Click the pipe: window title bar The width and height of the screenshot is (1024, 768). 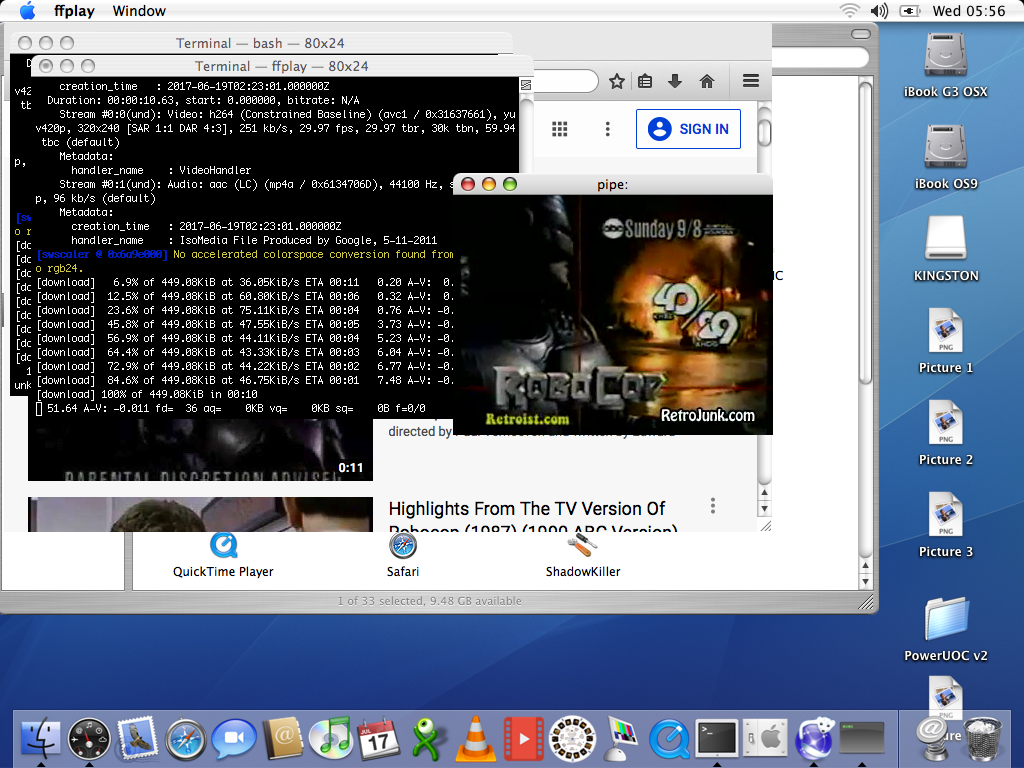tap(613, 184)
